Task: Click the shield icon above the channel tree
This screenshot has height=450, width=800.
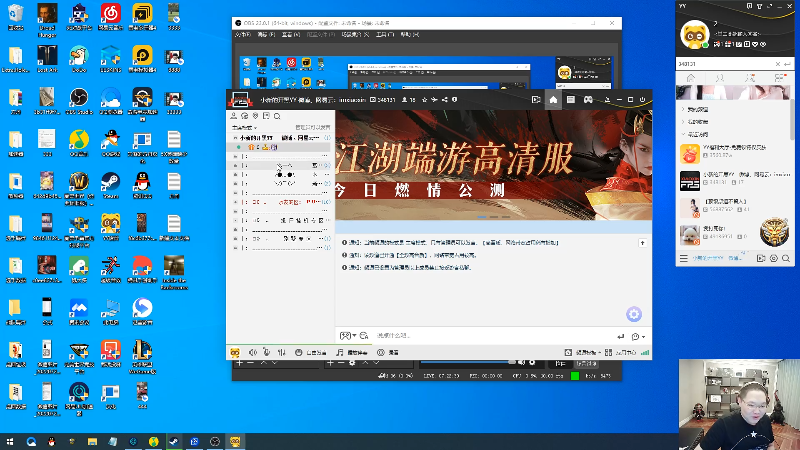Action: point(256,116)
